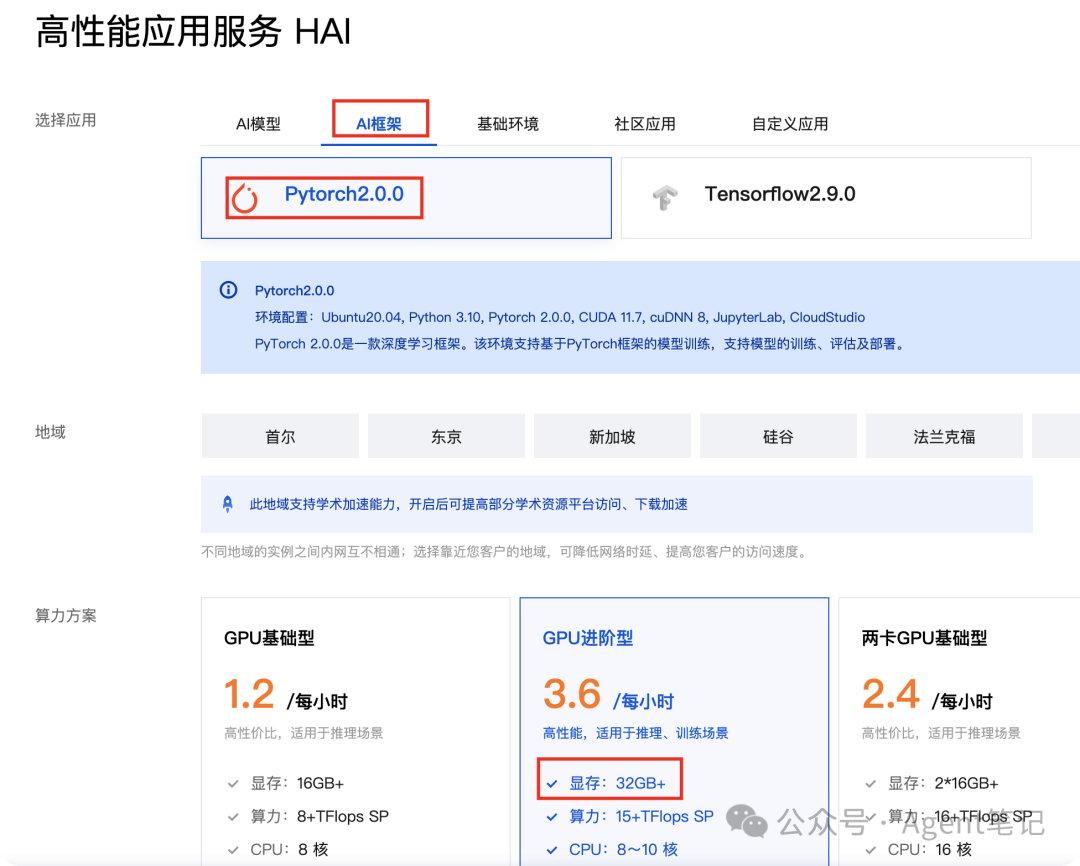Click checkmark next to CPU：8~10 核
Image resolution: width=1080 pixels, height=866 pixels.
point(552,849)
